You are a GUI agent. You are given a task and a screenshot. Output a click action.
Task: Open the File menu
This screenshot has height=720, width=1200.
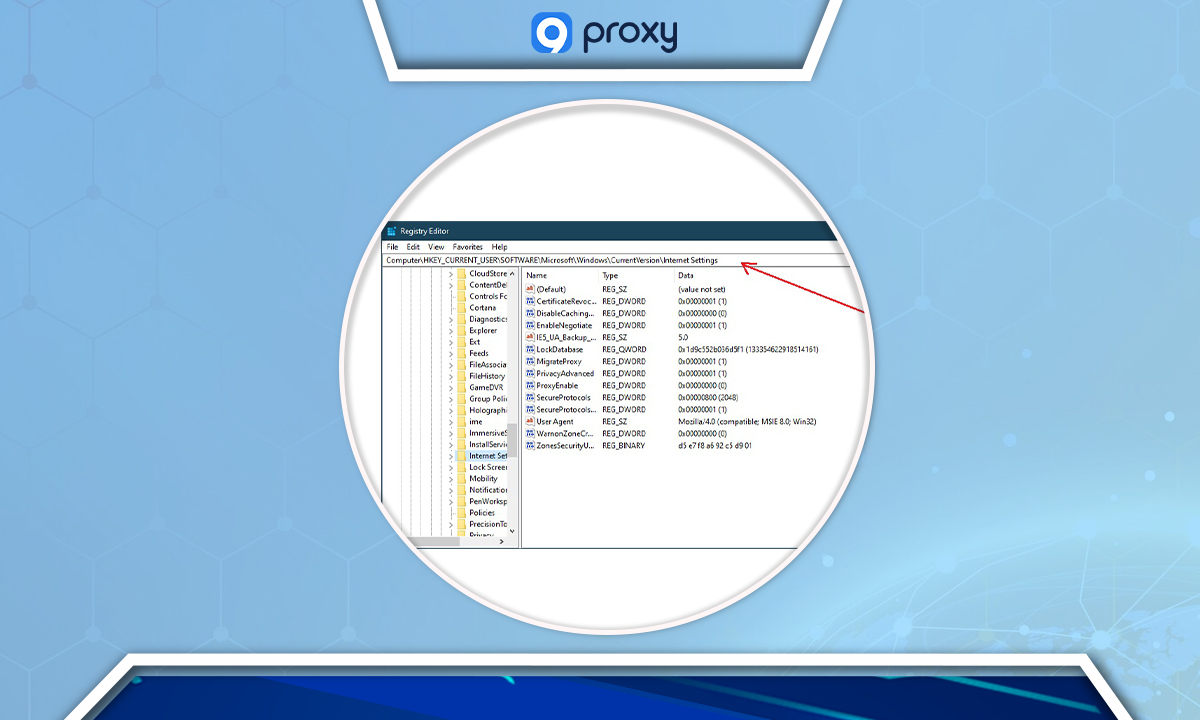pyautogui.click(x=392, y=247)
